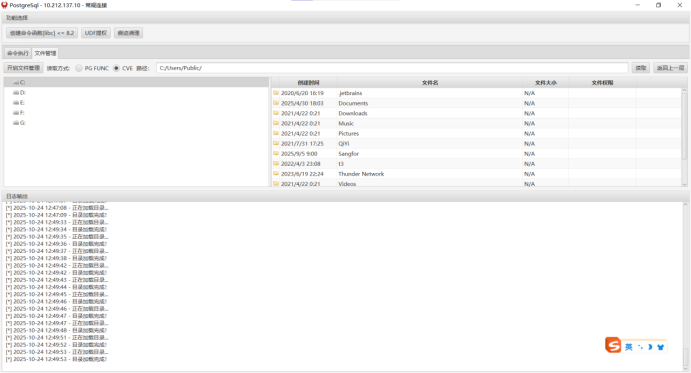This screenshot has width=691, height=373.
Task: Click the t3 folder icon
Action: pos(276,164)
